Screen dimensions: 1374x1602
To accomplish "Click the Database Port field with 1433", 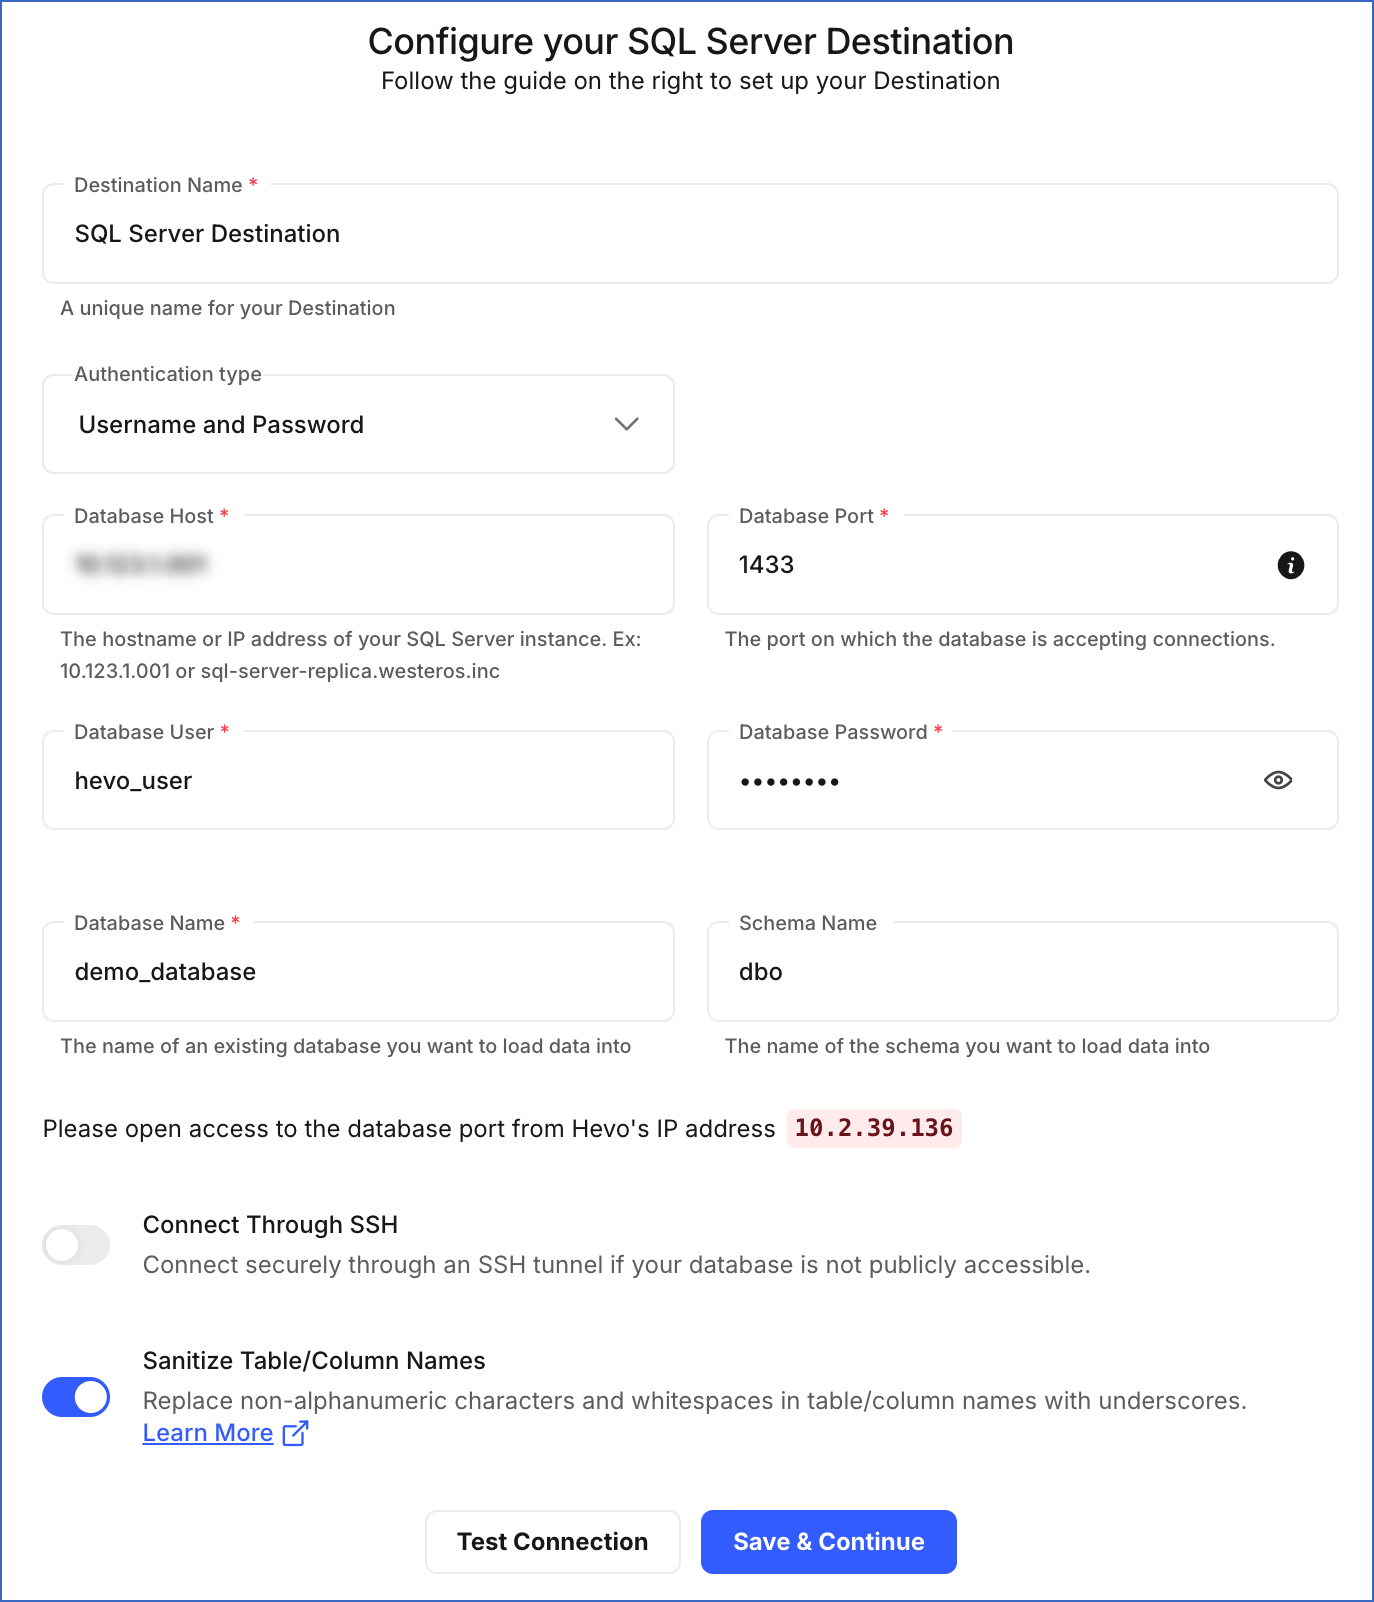I will pyautogui.click(x=1022, y=565).
